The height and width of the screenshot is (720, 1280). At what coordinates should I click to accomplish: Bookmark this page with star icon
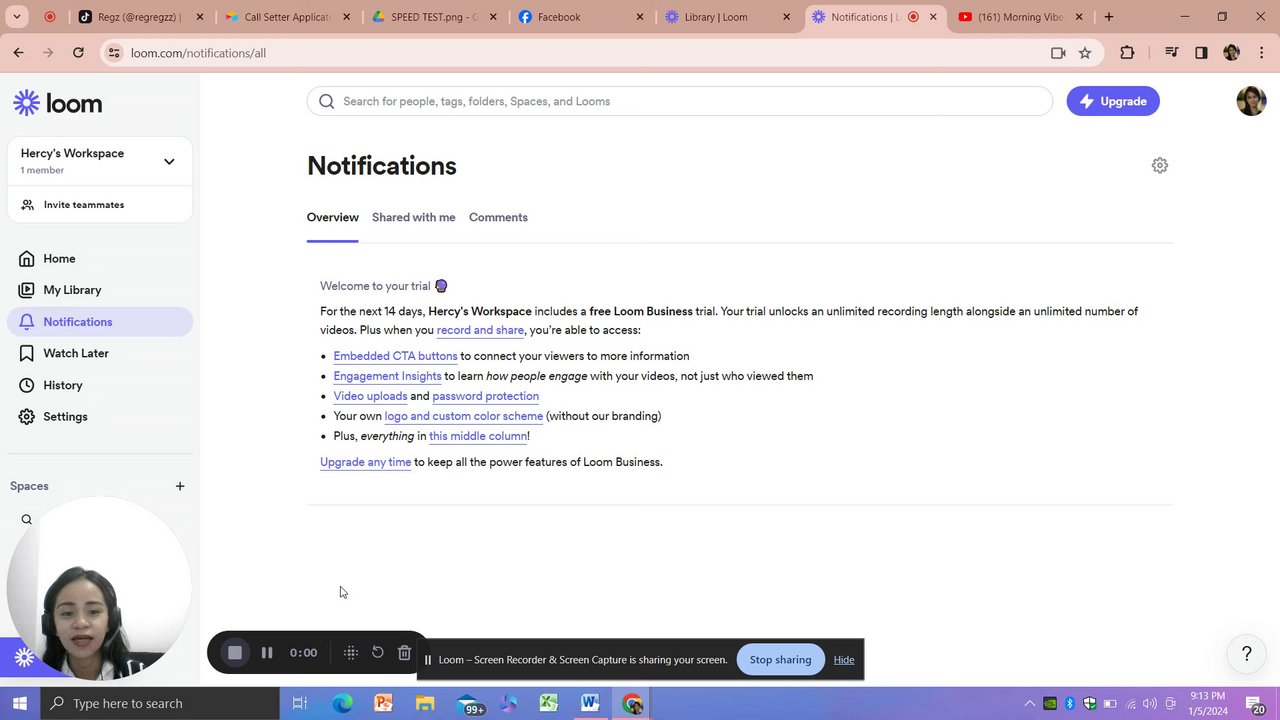point(1085,53)
